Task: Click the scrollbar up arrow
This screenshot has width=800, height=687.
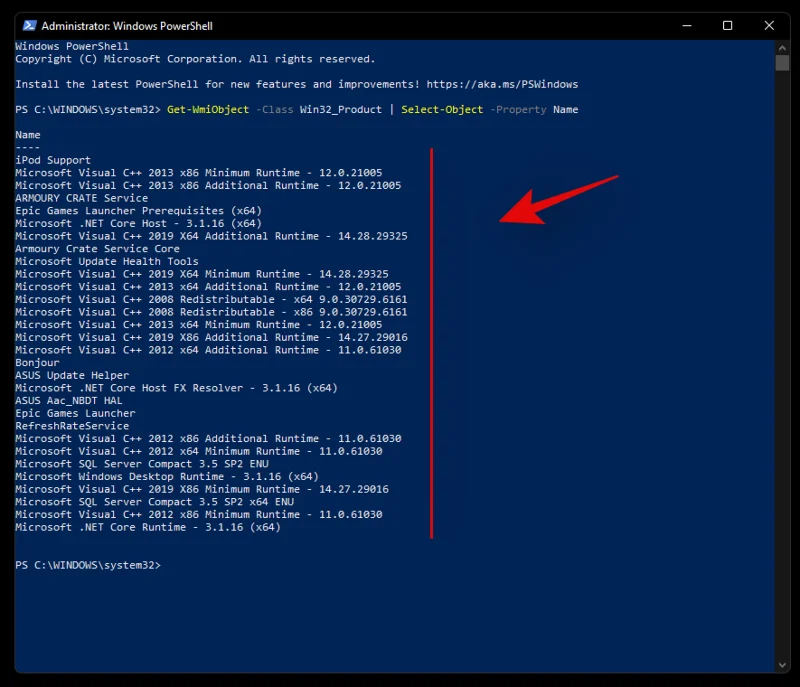Action: pyautogui.click(x=781, y=46)
